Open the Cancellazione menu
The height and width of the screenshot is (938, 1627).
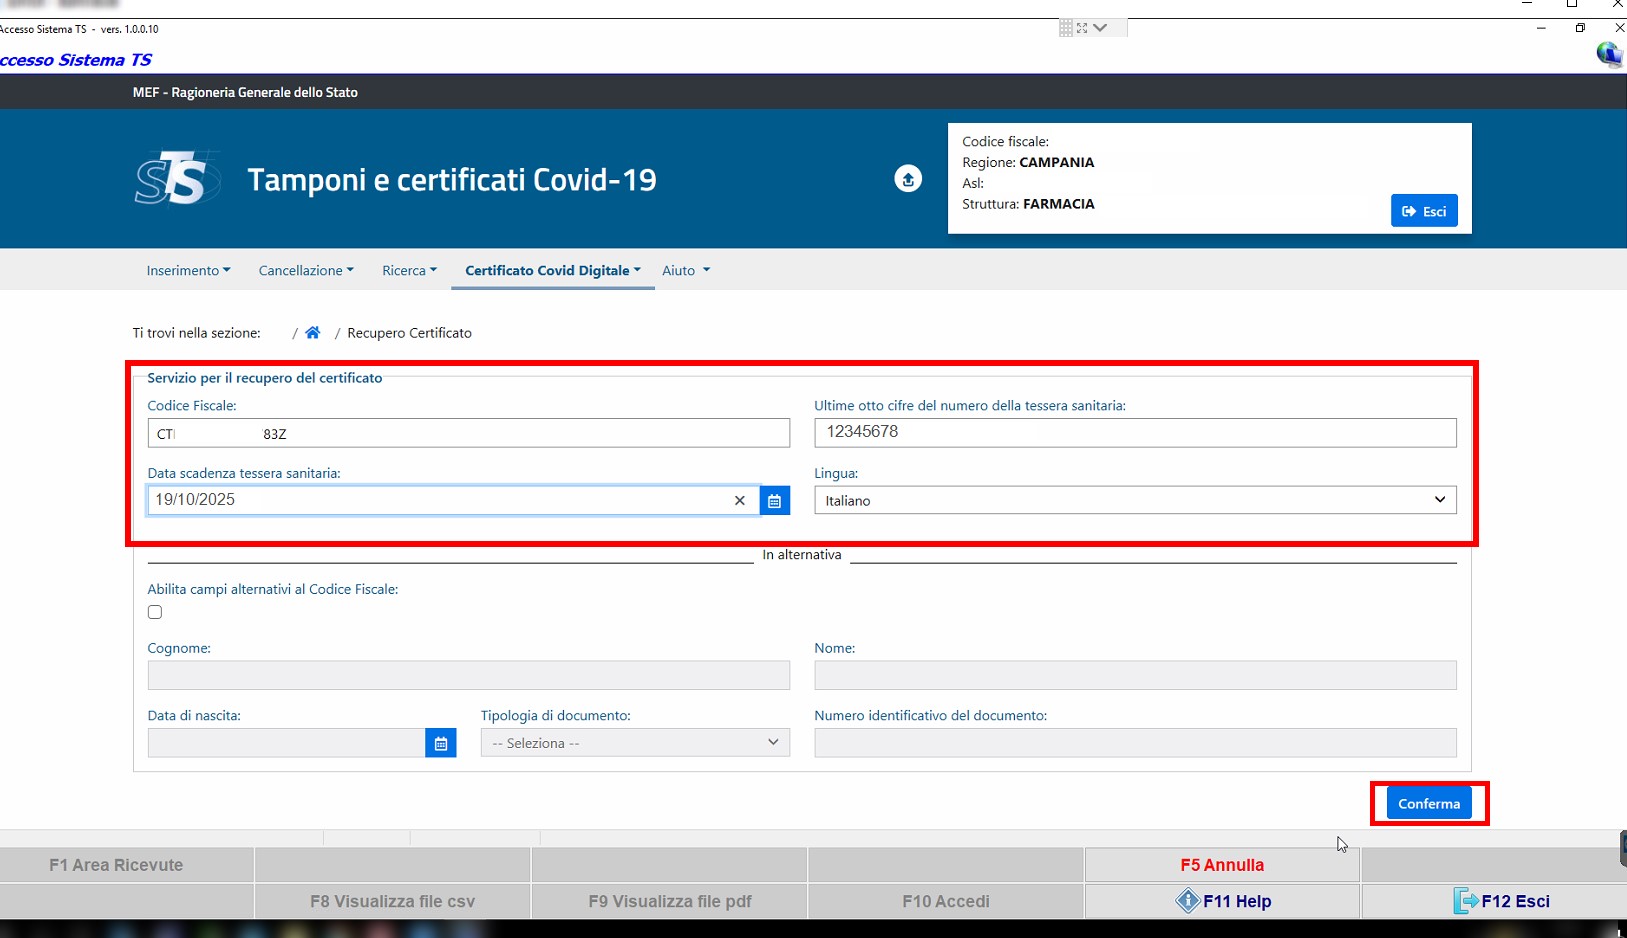(x=306, y=270)
